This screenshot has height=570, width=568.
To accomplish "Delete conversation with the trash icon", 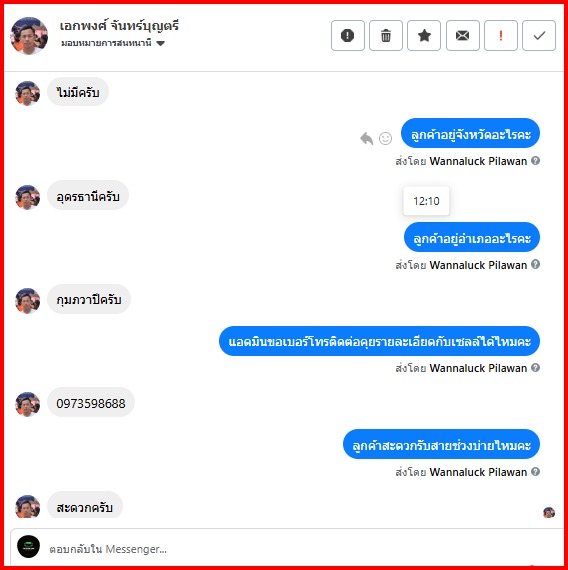I will coord(386,36).
